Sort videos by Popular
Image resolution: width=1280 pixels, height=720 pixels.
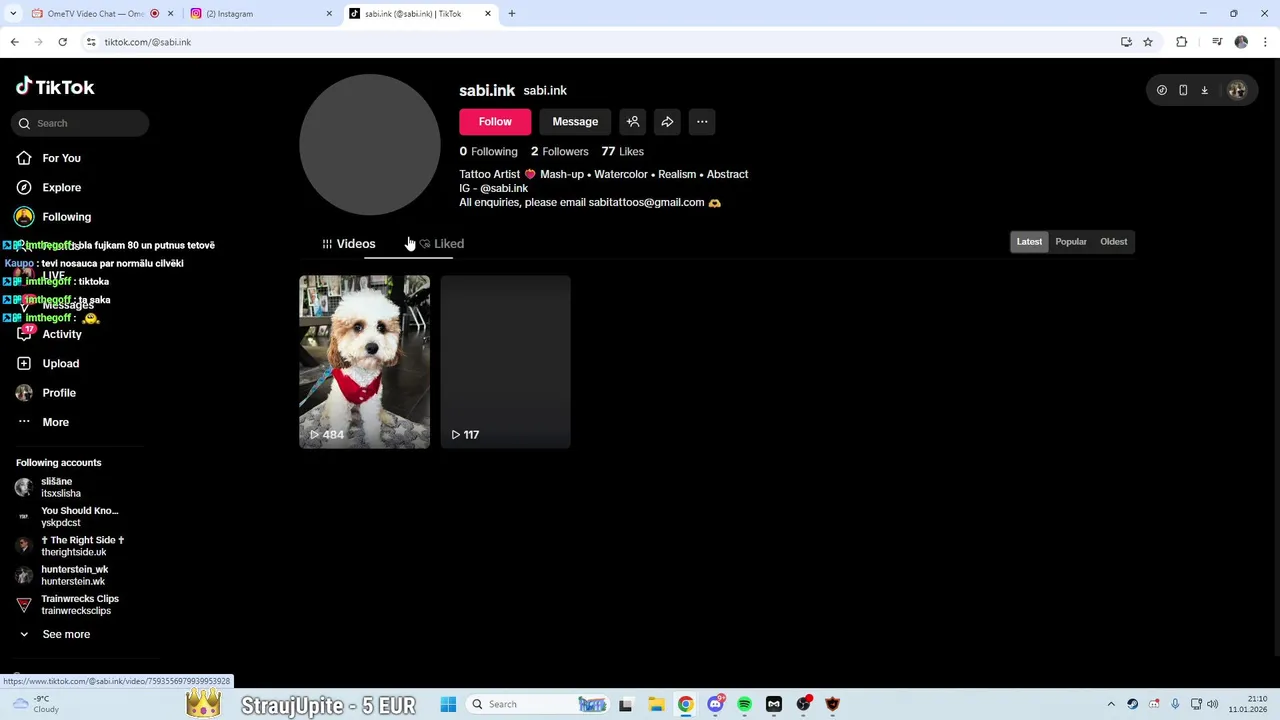[1071, 242]
